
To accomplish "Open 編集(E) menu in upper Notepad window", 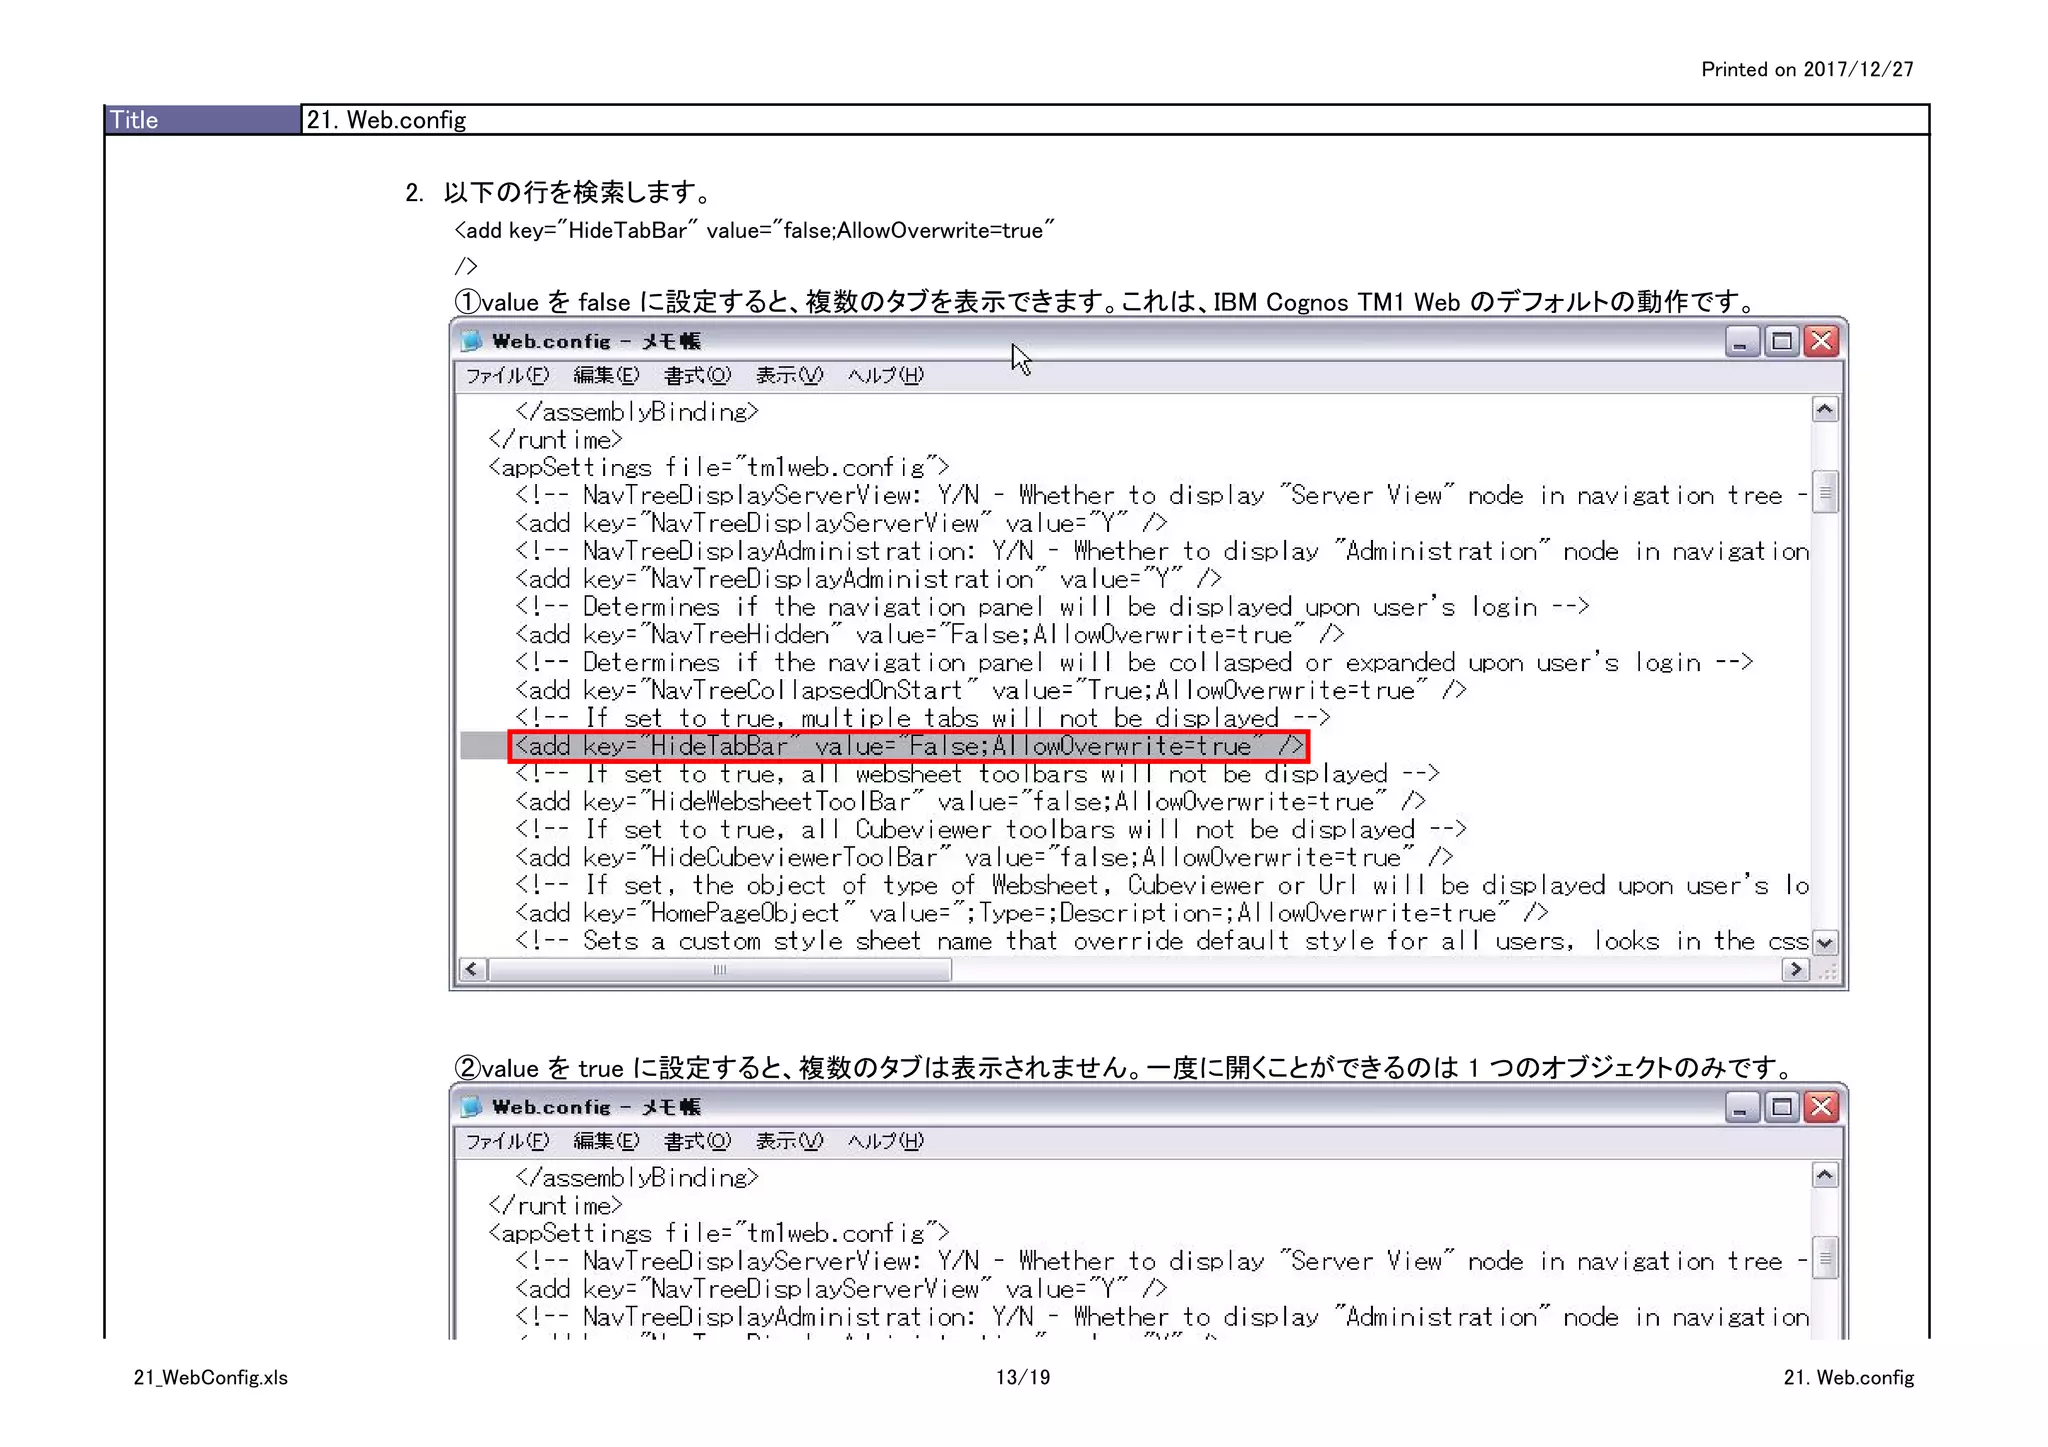I will click(606, 376).
